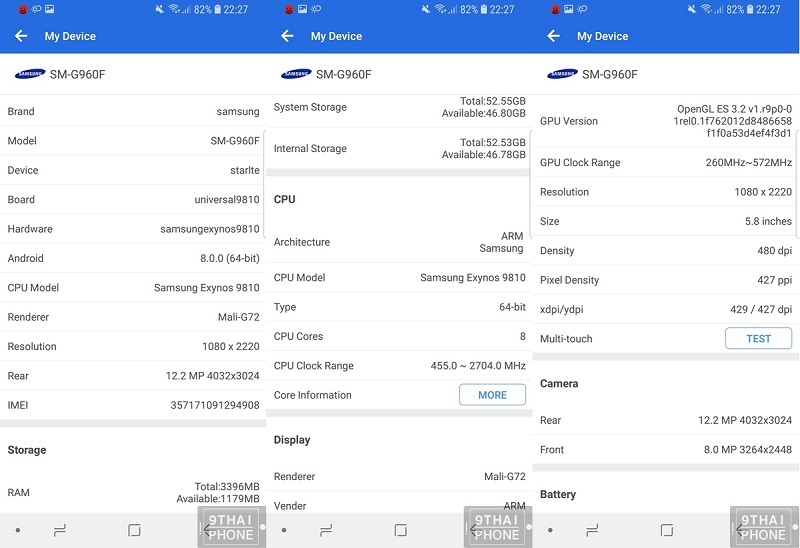The width and height of the screenshot is (800, 548).
Task: Click the TEST button for Multi-touch
Action: [x=758, y=339]
